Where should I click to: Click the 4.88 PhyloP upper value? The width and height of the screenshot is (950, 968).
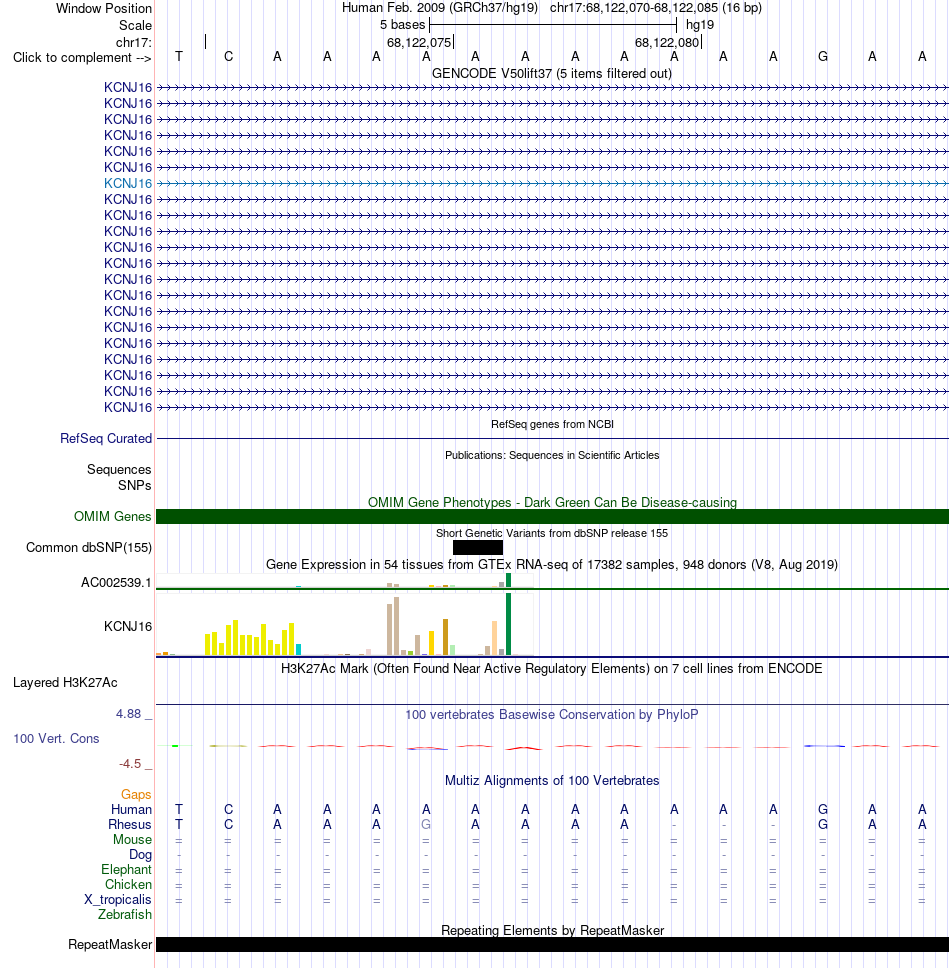click(128, 714)
